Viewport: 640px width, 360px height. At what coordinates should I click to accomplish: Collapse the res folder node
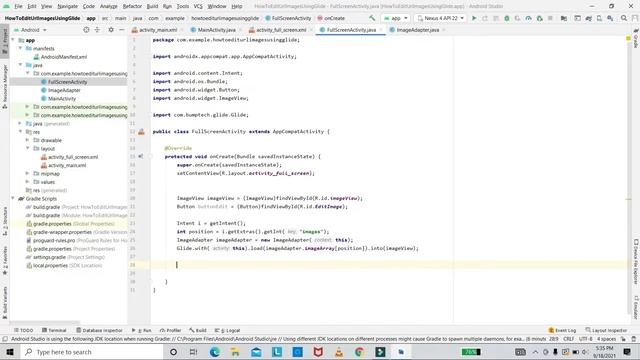20,131
